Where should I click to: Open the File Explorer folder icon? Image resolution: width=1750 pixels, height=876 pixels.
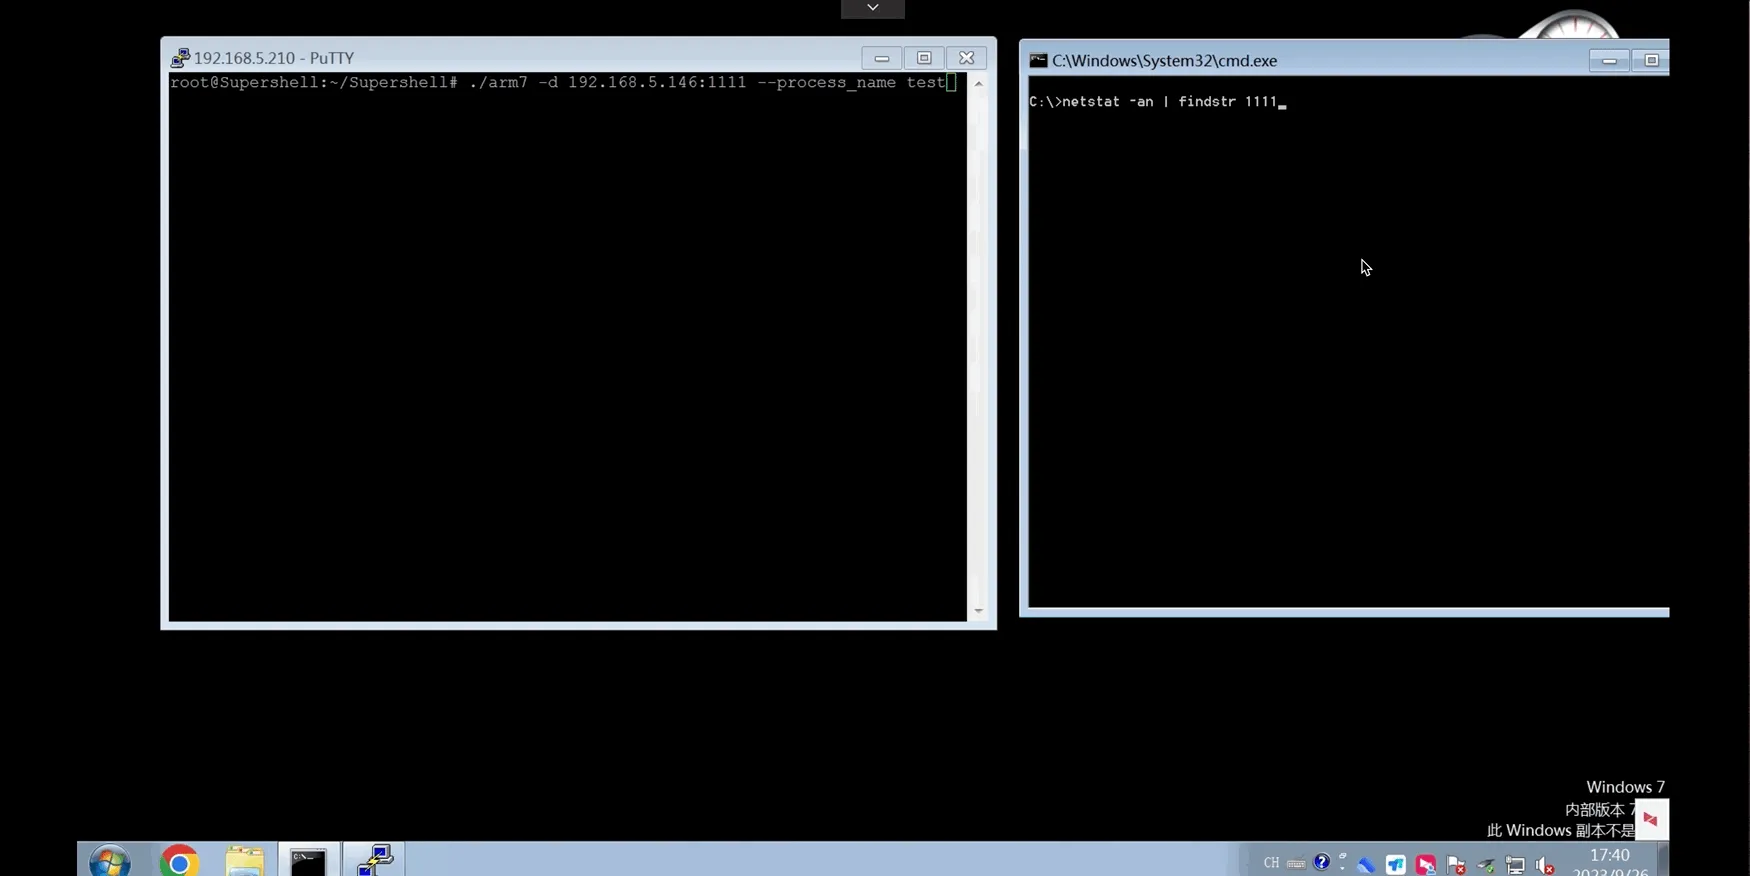(244, 862)
